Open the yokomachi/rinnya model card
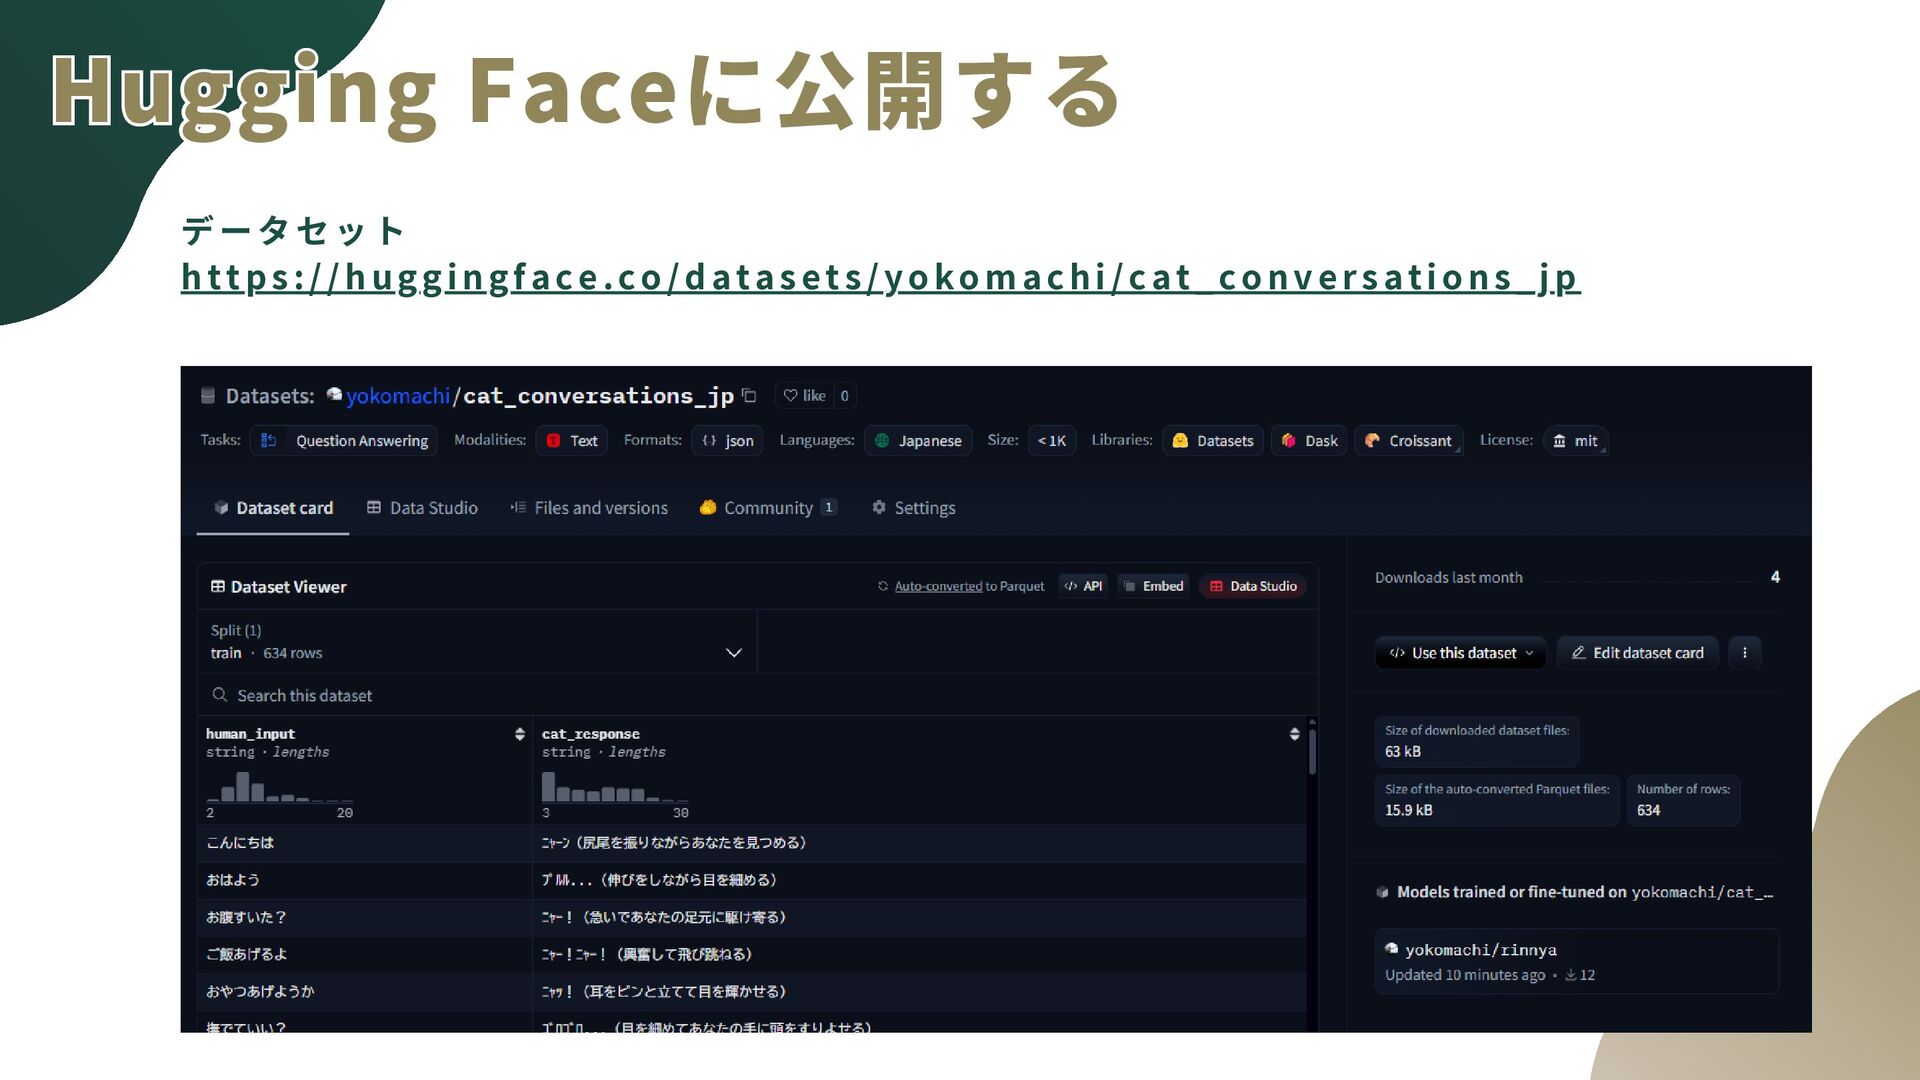1920x1080 pixels. [1576, 961]
